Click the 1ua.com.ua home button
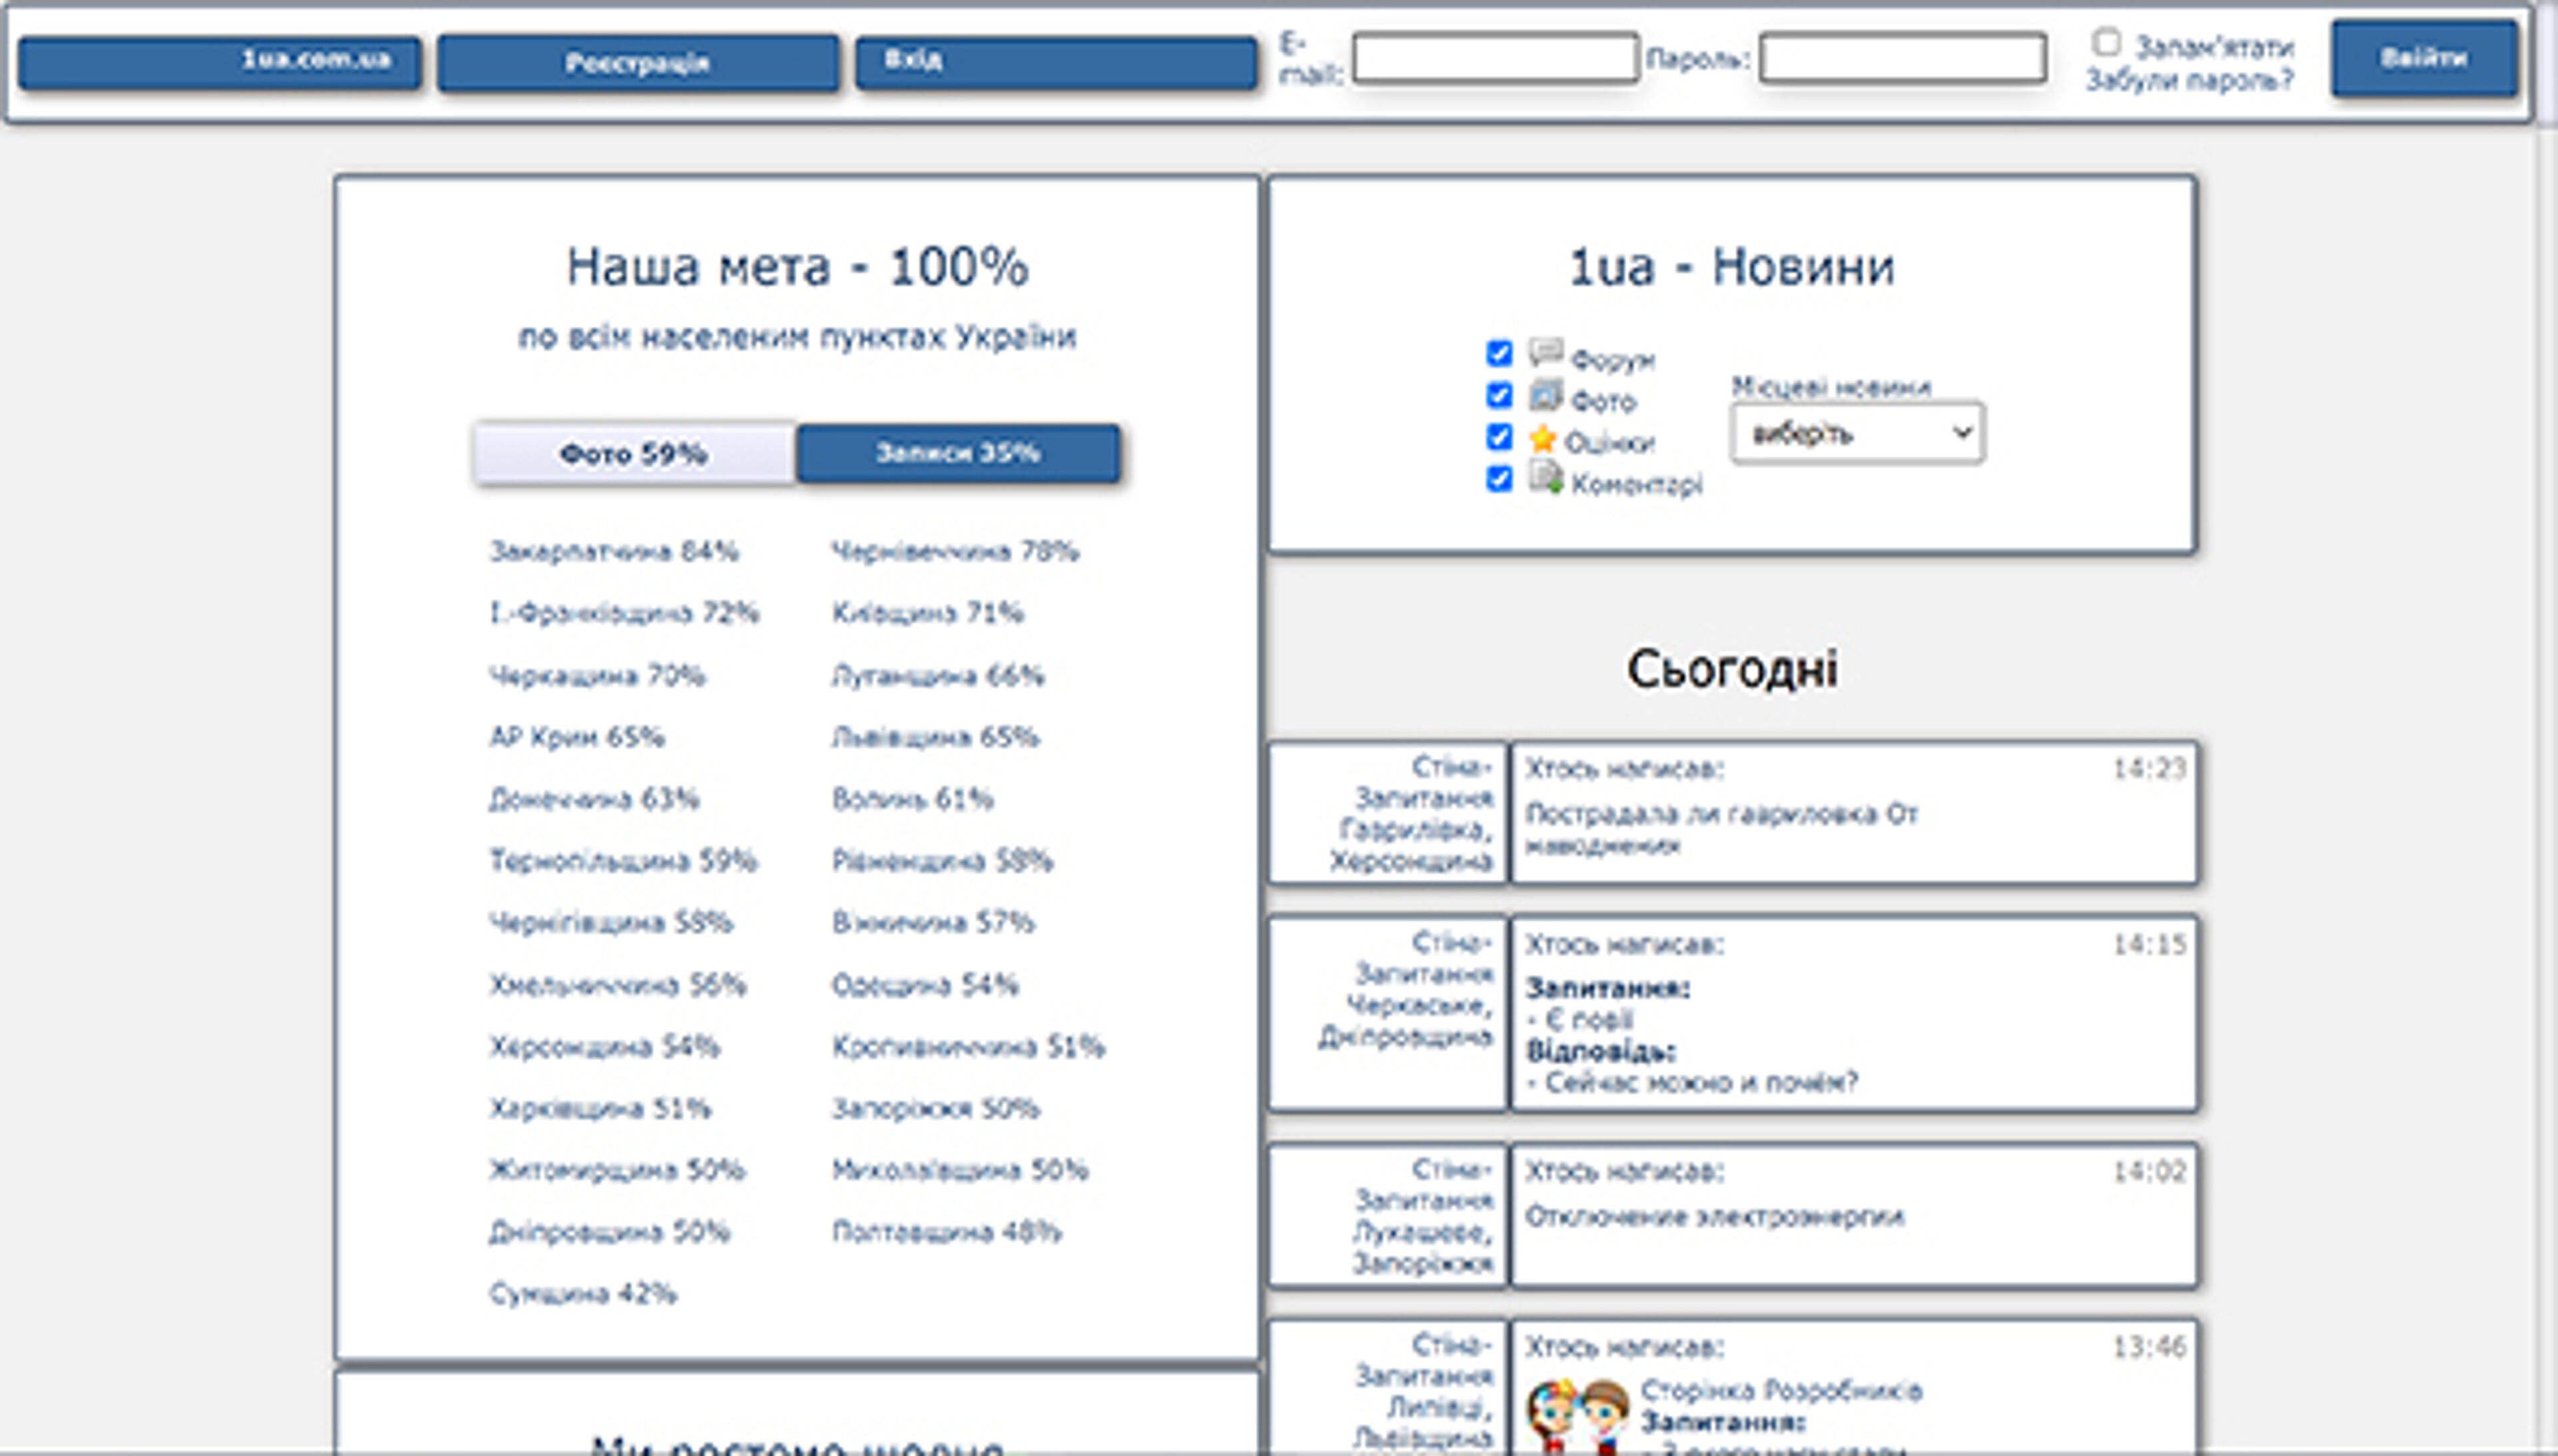2558x1456 pixels. point(221,60)
